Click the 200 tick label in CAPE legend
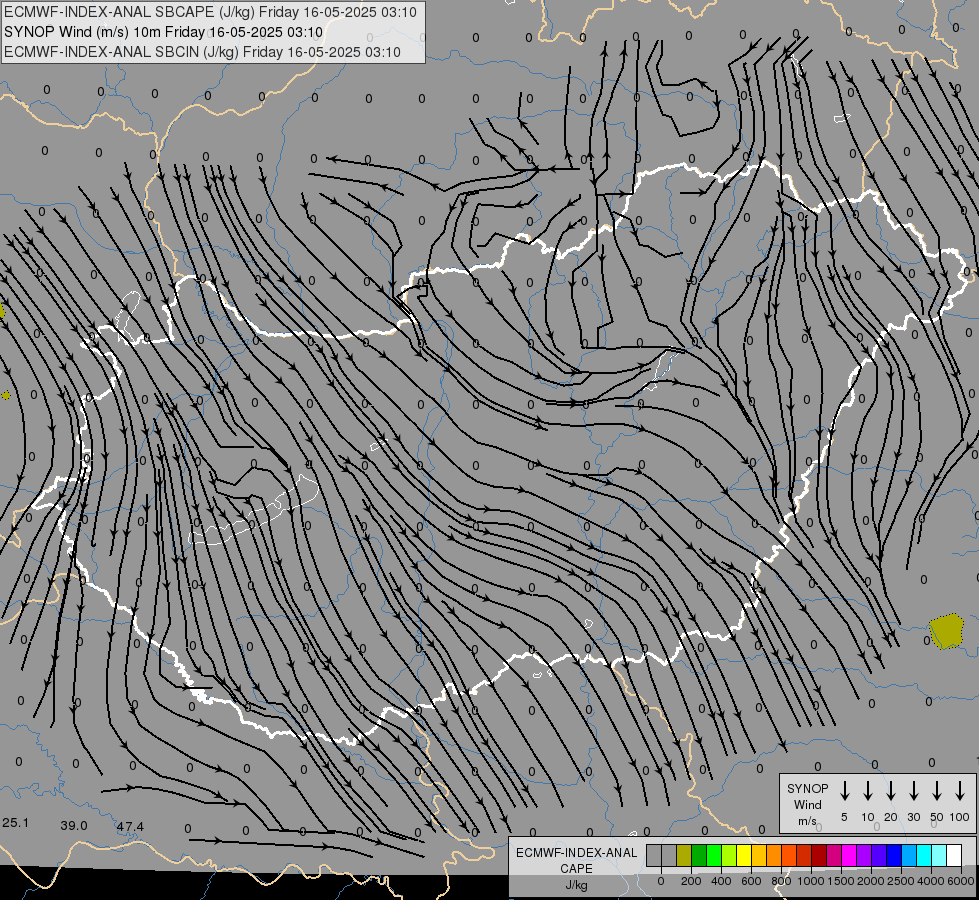Viewport: 979px width, 900px height. click(x=691, y=881)
